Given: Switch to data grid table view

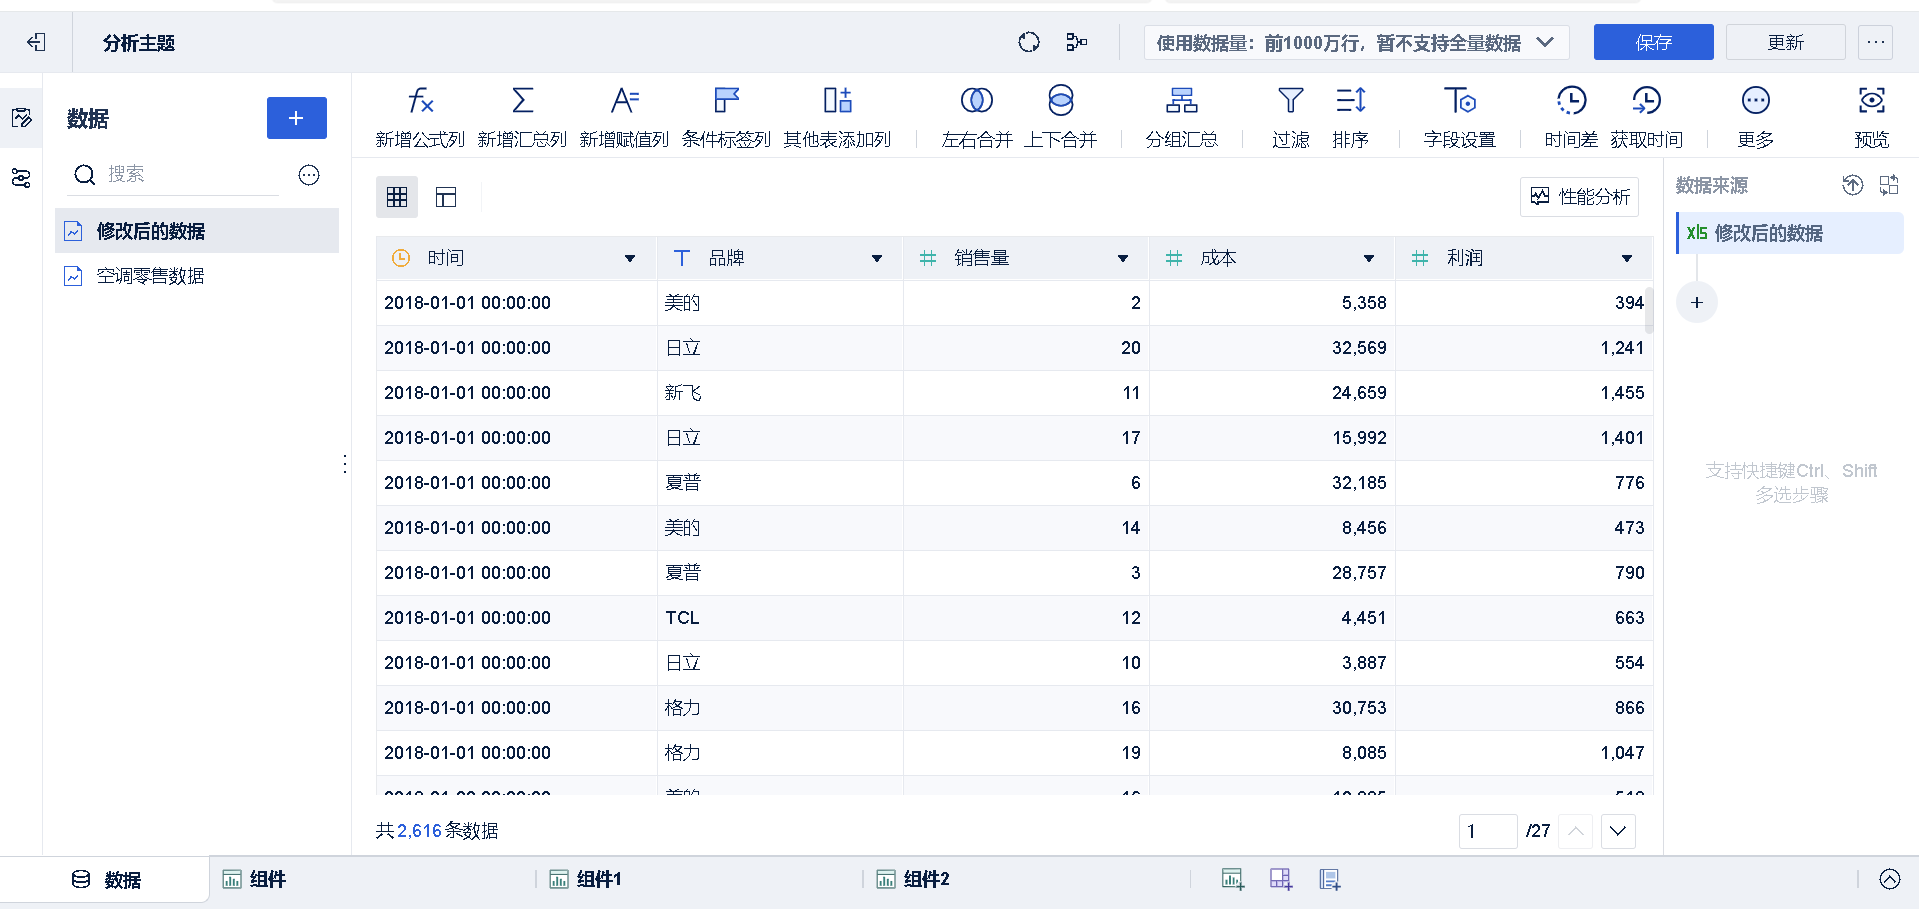Looking at the screenshot, I should click(397, 197).
